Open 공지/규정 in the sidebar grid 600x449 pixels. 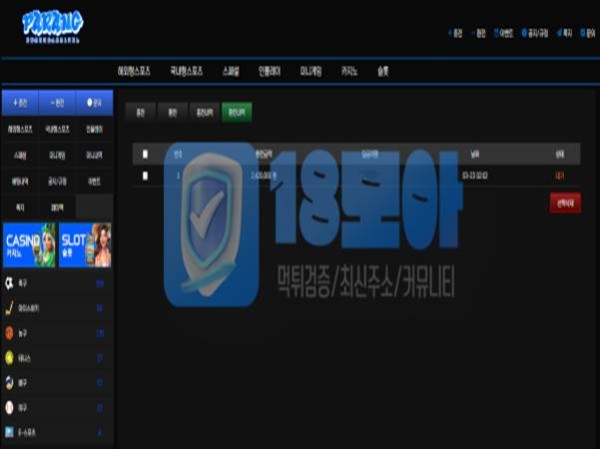click(57, 181)
